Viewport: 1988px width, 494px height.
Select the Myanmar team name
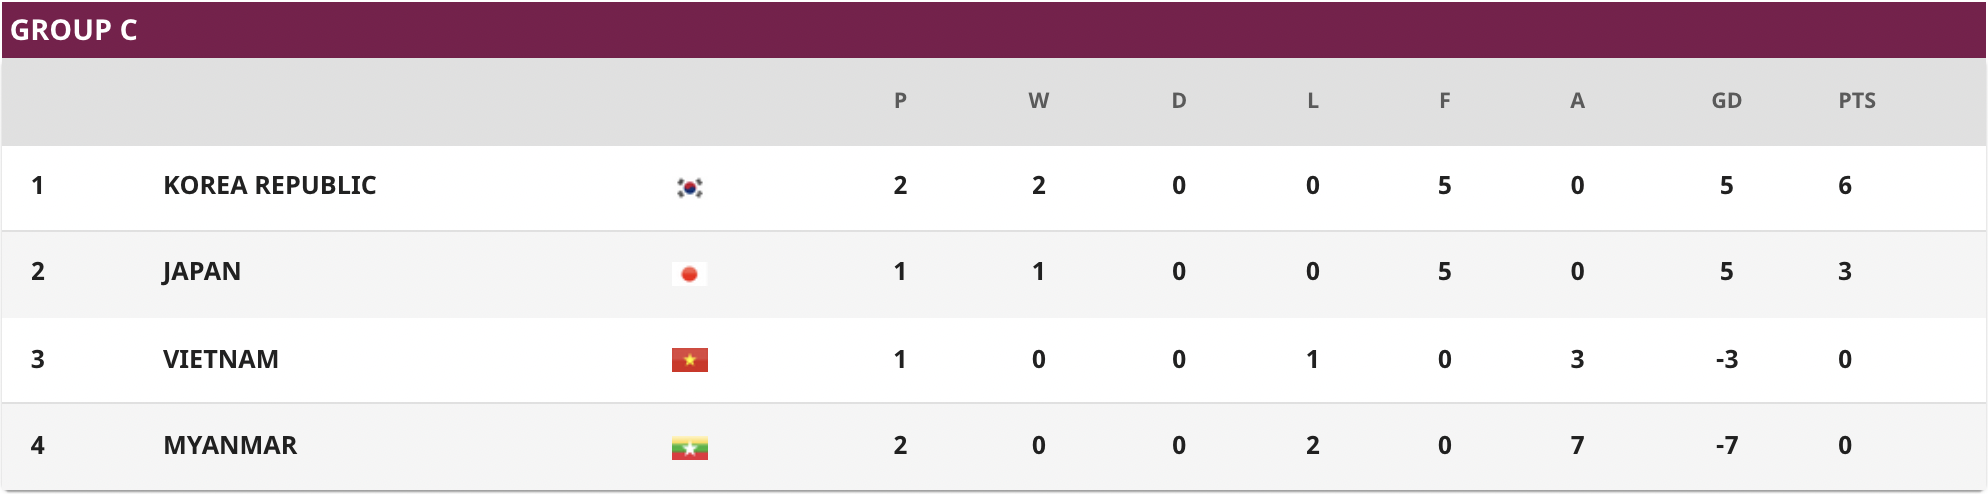pos(230,445)
